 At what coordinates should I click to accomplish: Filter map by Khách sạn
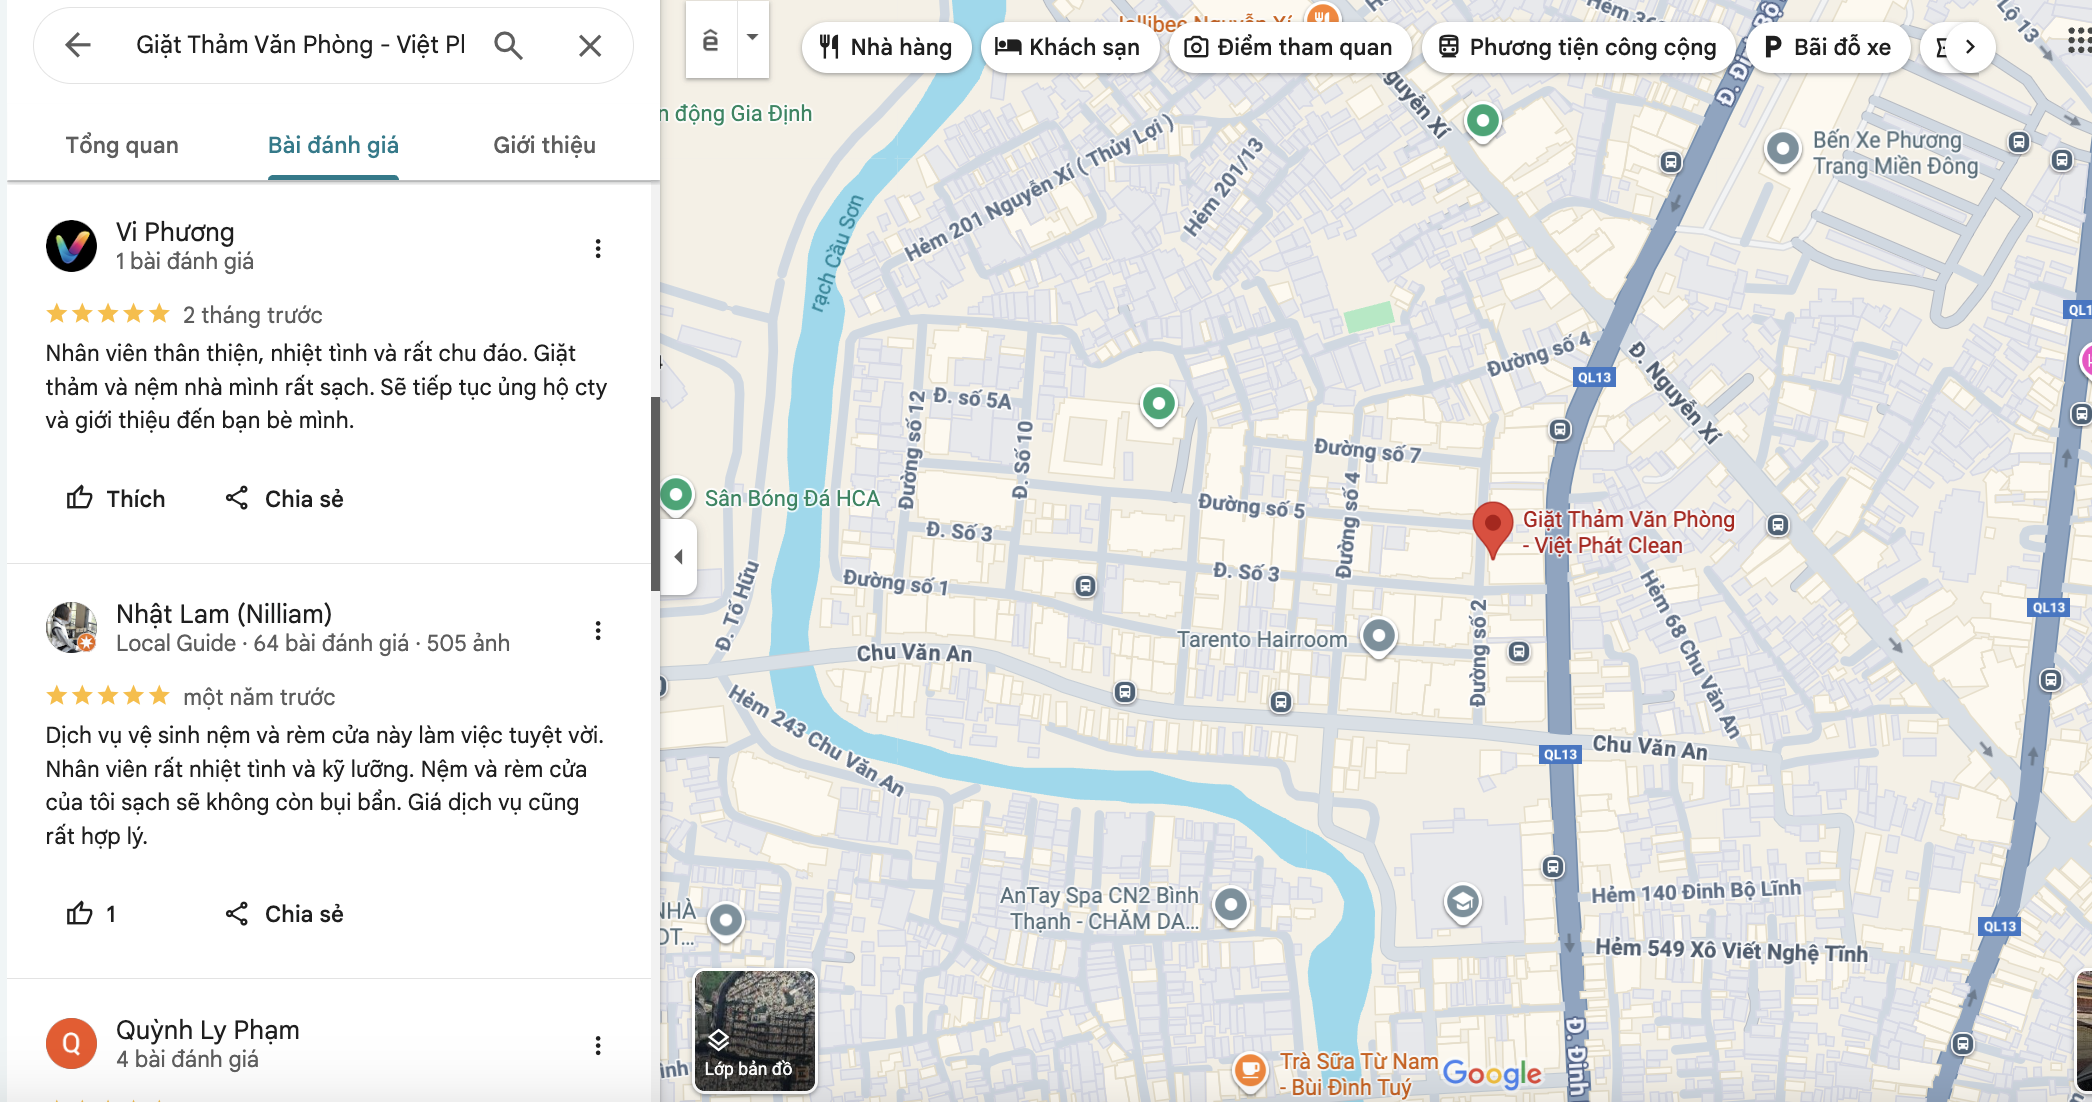click(1068, 47)
